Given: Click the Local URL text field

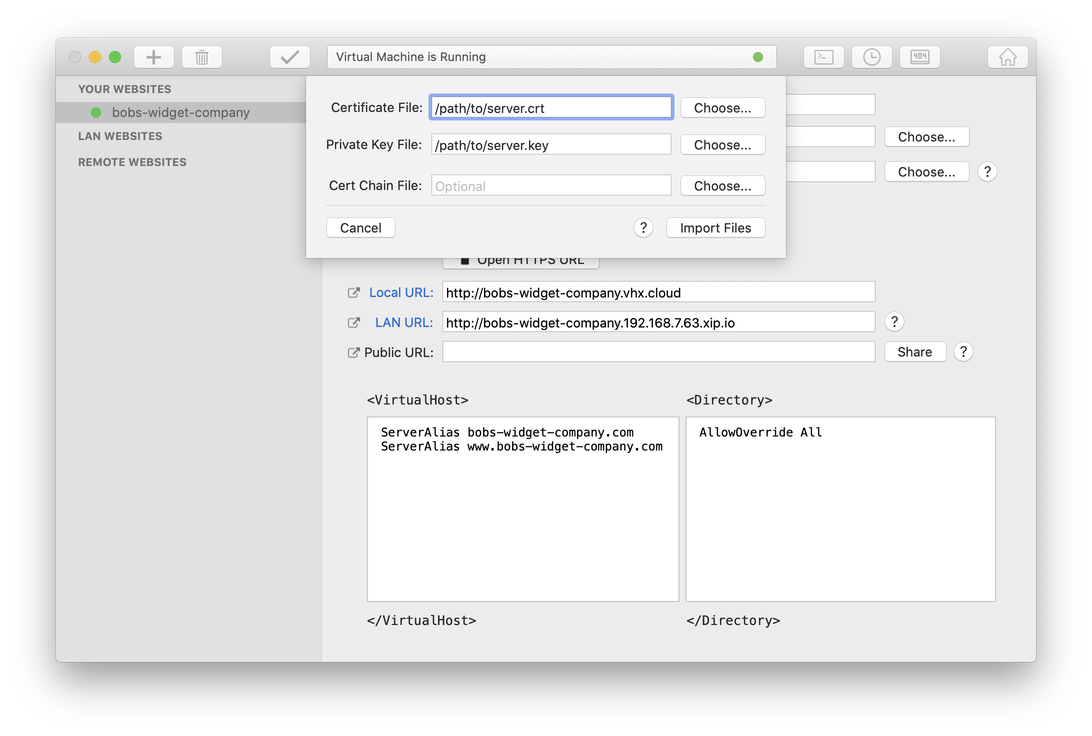Looking at the screenshot, I should [x=659, y=292].
